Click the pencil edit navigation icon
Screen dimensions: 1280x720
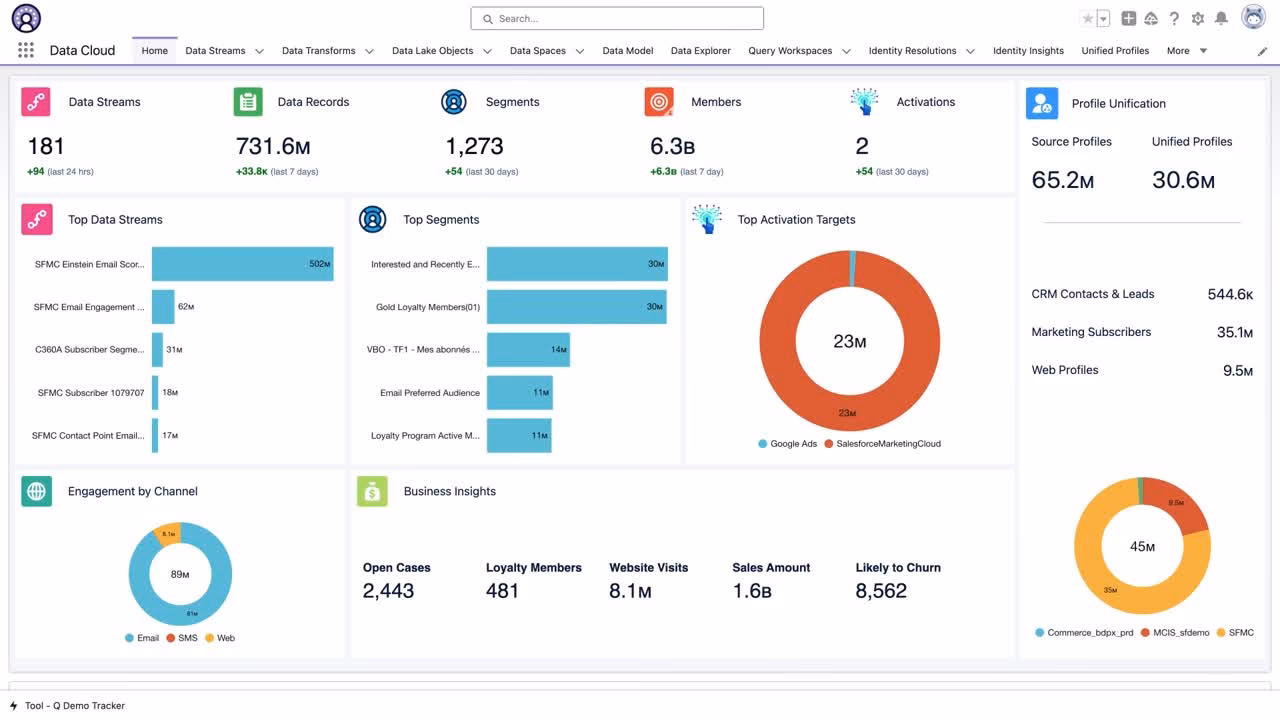pyautogui.click(x=1262, y=51)
